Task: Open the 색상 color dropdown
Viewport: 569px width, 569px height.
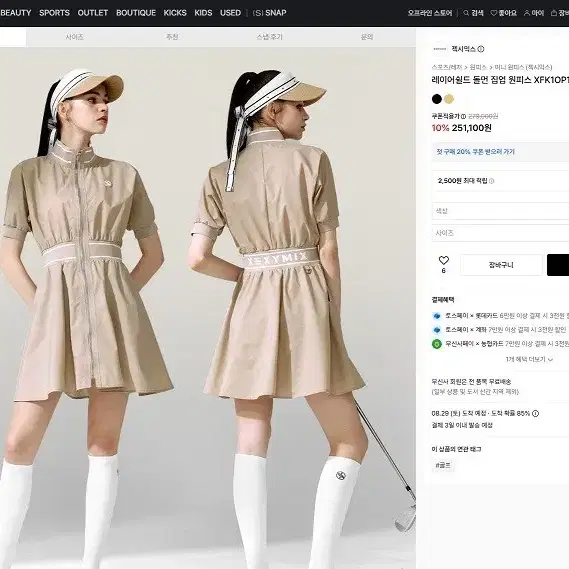Action: tap(500, 211)
